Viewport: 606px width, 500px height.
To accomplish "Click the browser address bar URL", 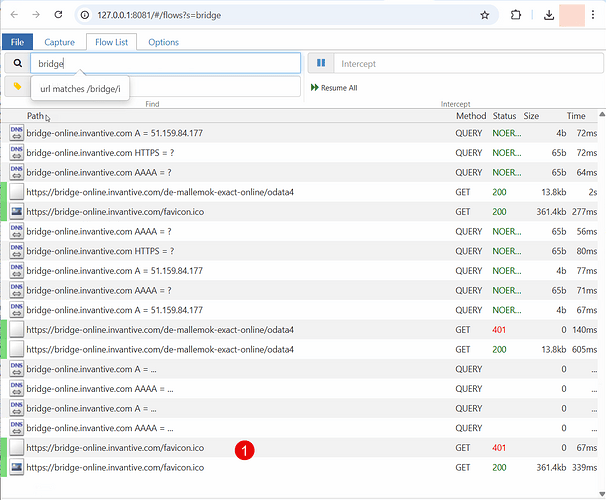I will (159, 15).
